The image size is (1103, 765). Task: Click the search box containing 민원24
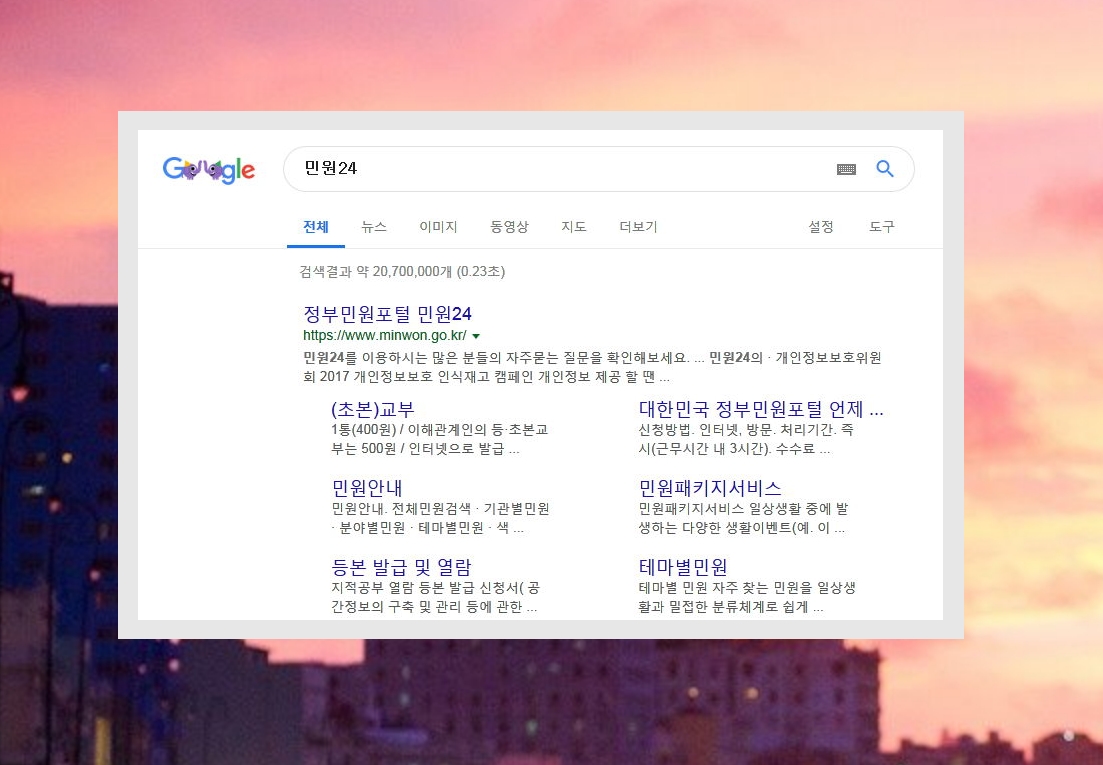pyautogui.click(x=599, y=169)
